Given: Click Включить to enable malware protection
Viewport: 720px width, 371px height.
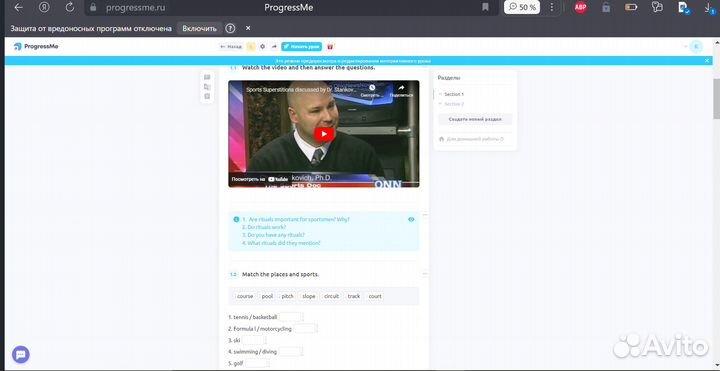Looking at the screenshot, I should [199, 28].
